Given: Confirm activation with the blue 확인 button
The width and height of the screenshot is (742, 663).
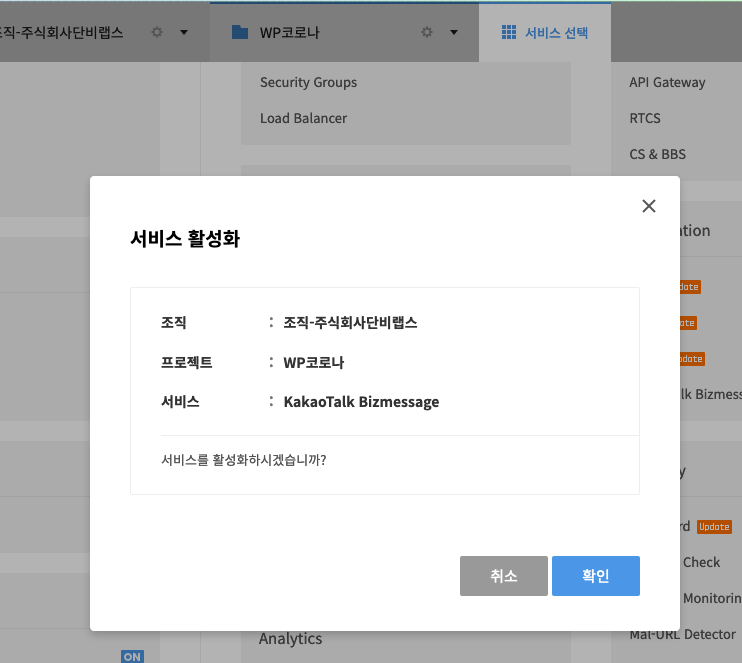Looking at the screenshot, I should [x=595, y=575].
